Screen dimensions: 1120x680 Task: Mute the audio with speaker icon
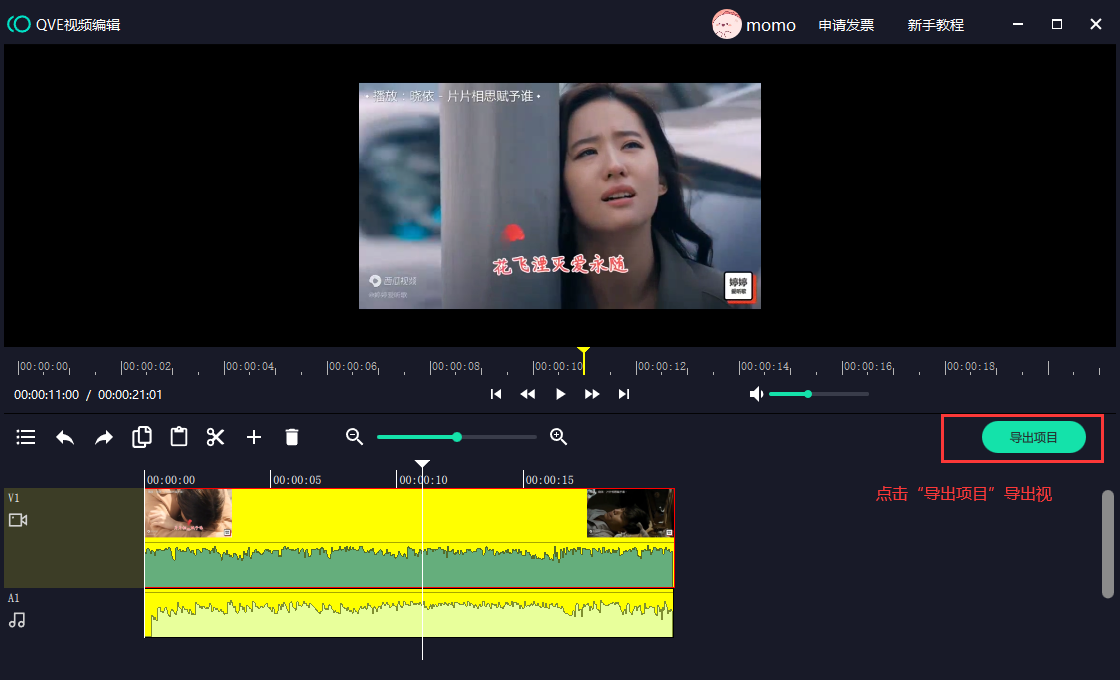click(x=756, y=394)
